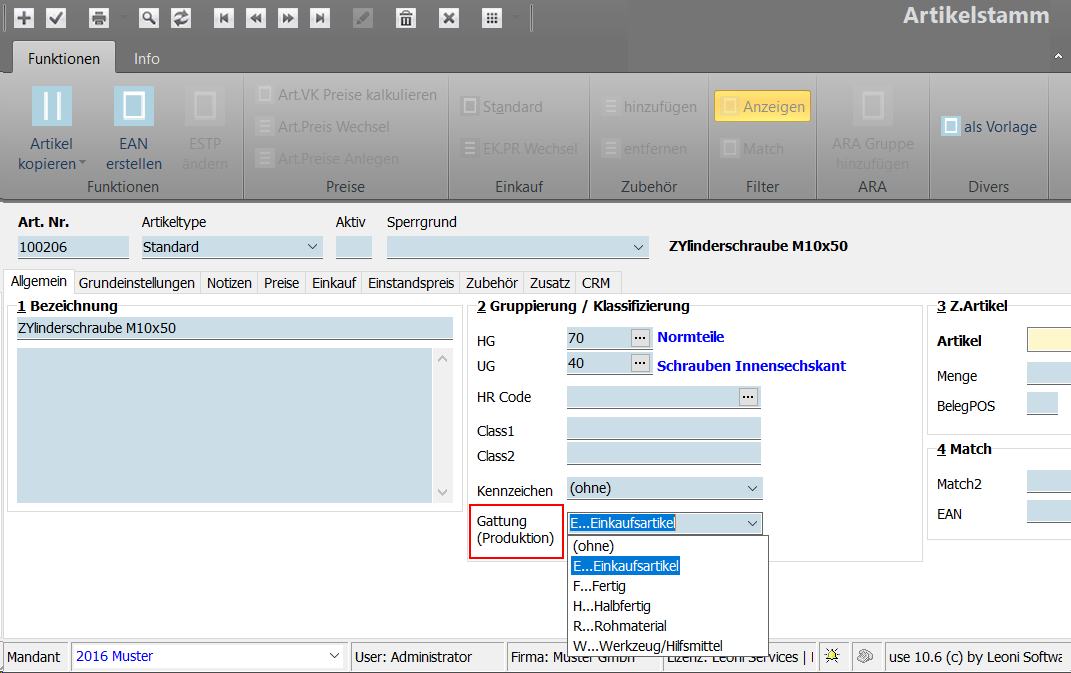Click the checkmark save icon
This screenshot has height=673, width=1071.
(56, 18)
